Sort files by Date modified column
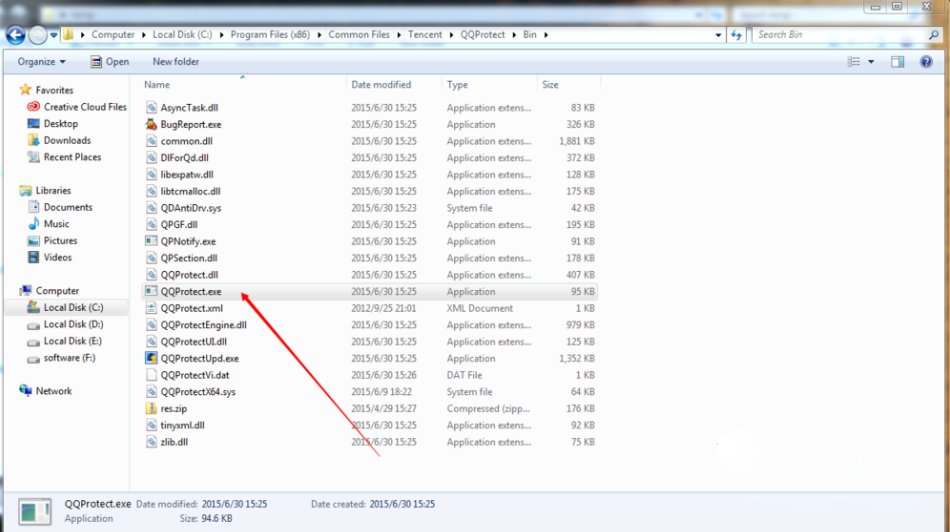 tap(381, 85)
